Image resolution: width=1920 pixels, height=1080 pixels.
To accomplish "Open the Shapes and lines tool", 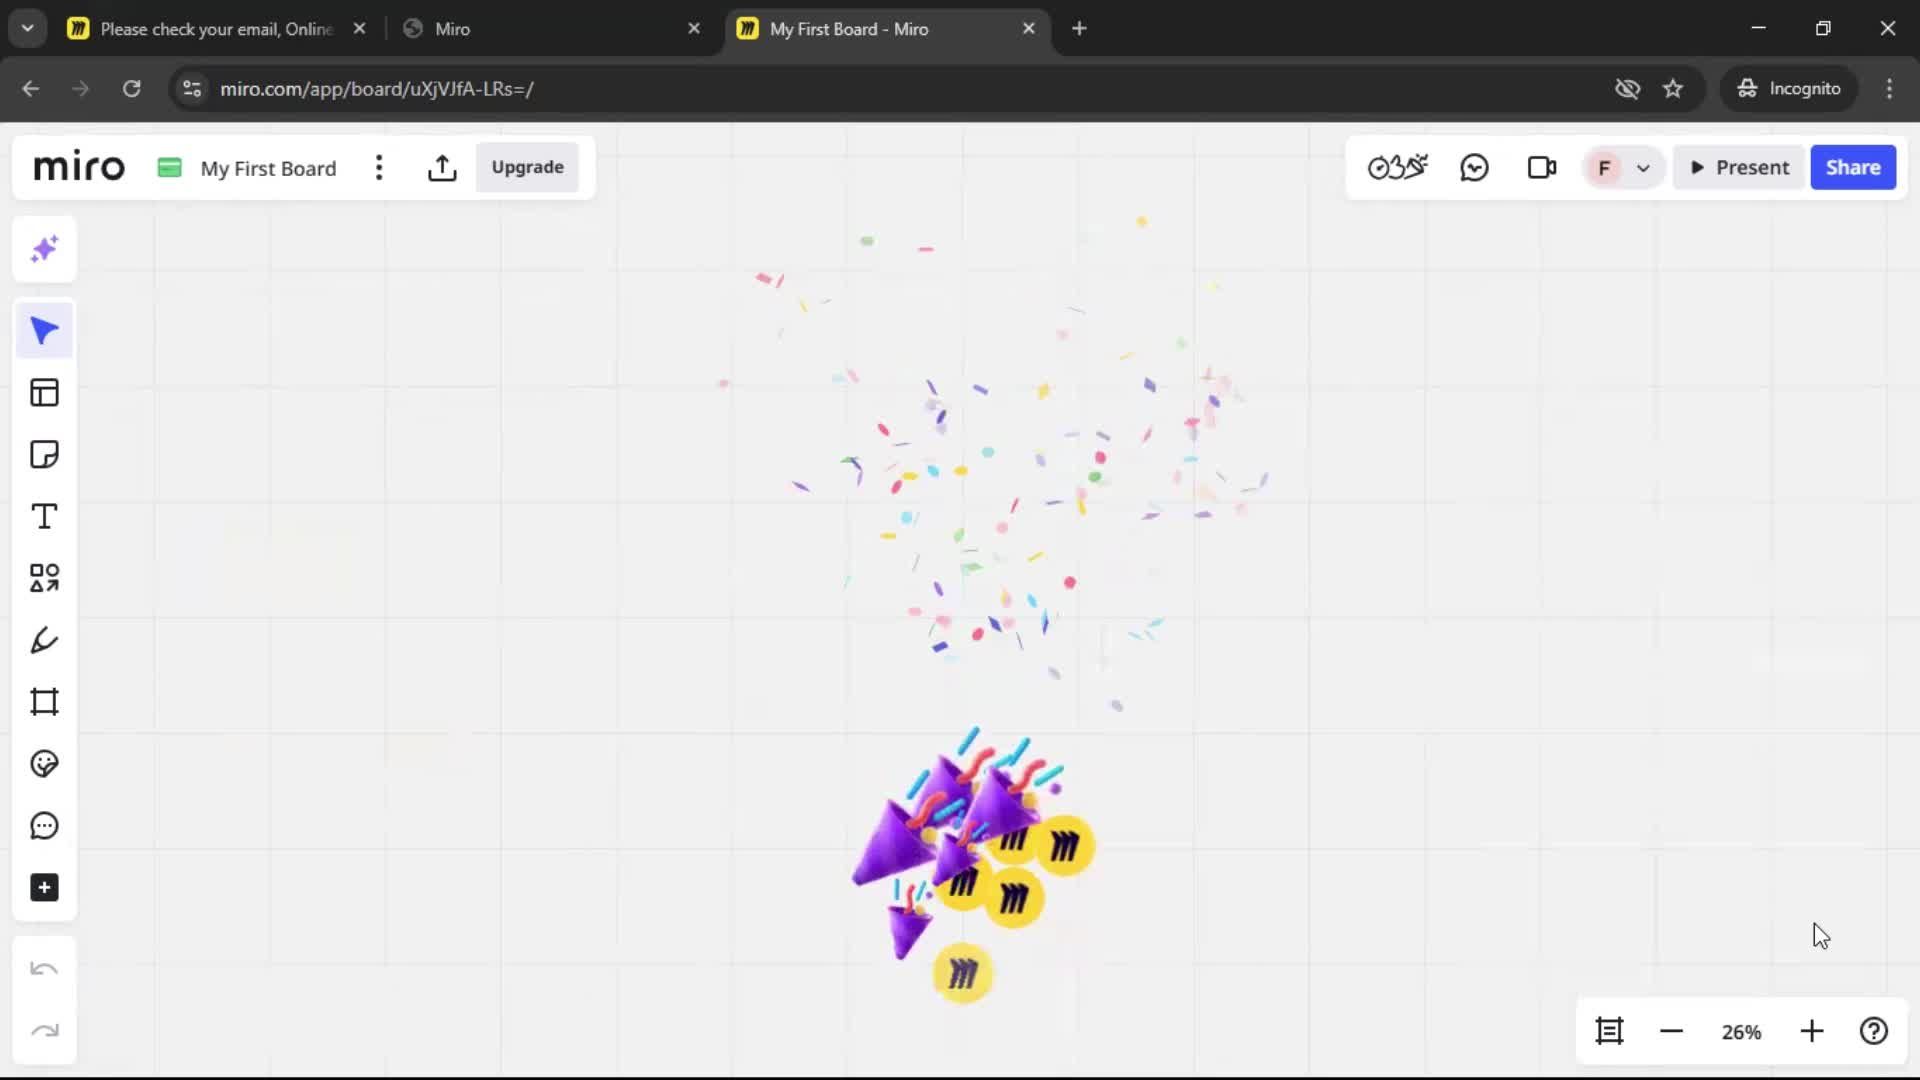I will 44,578.
